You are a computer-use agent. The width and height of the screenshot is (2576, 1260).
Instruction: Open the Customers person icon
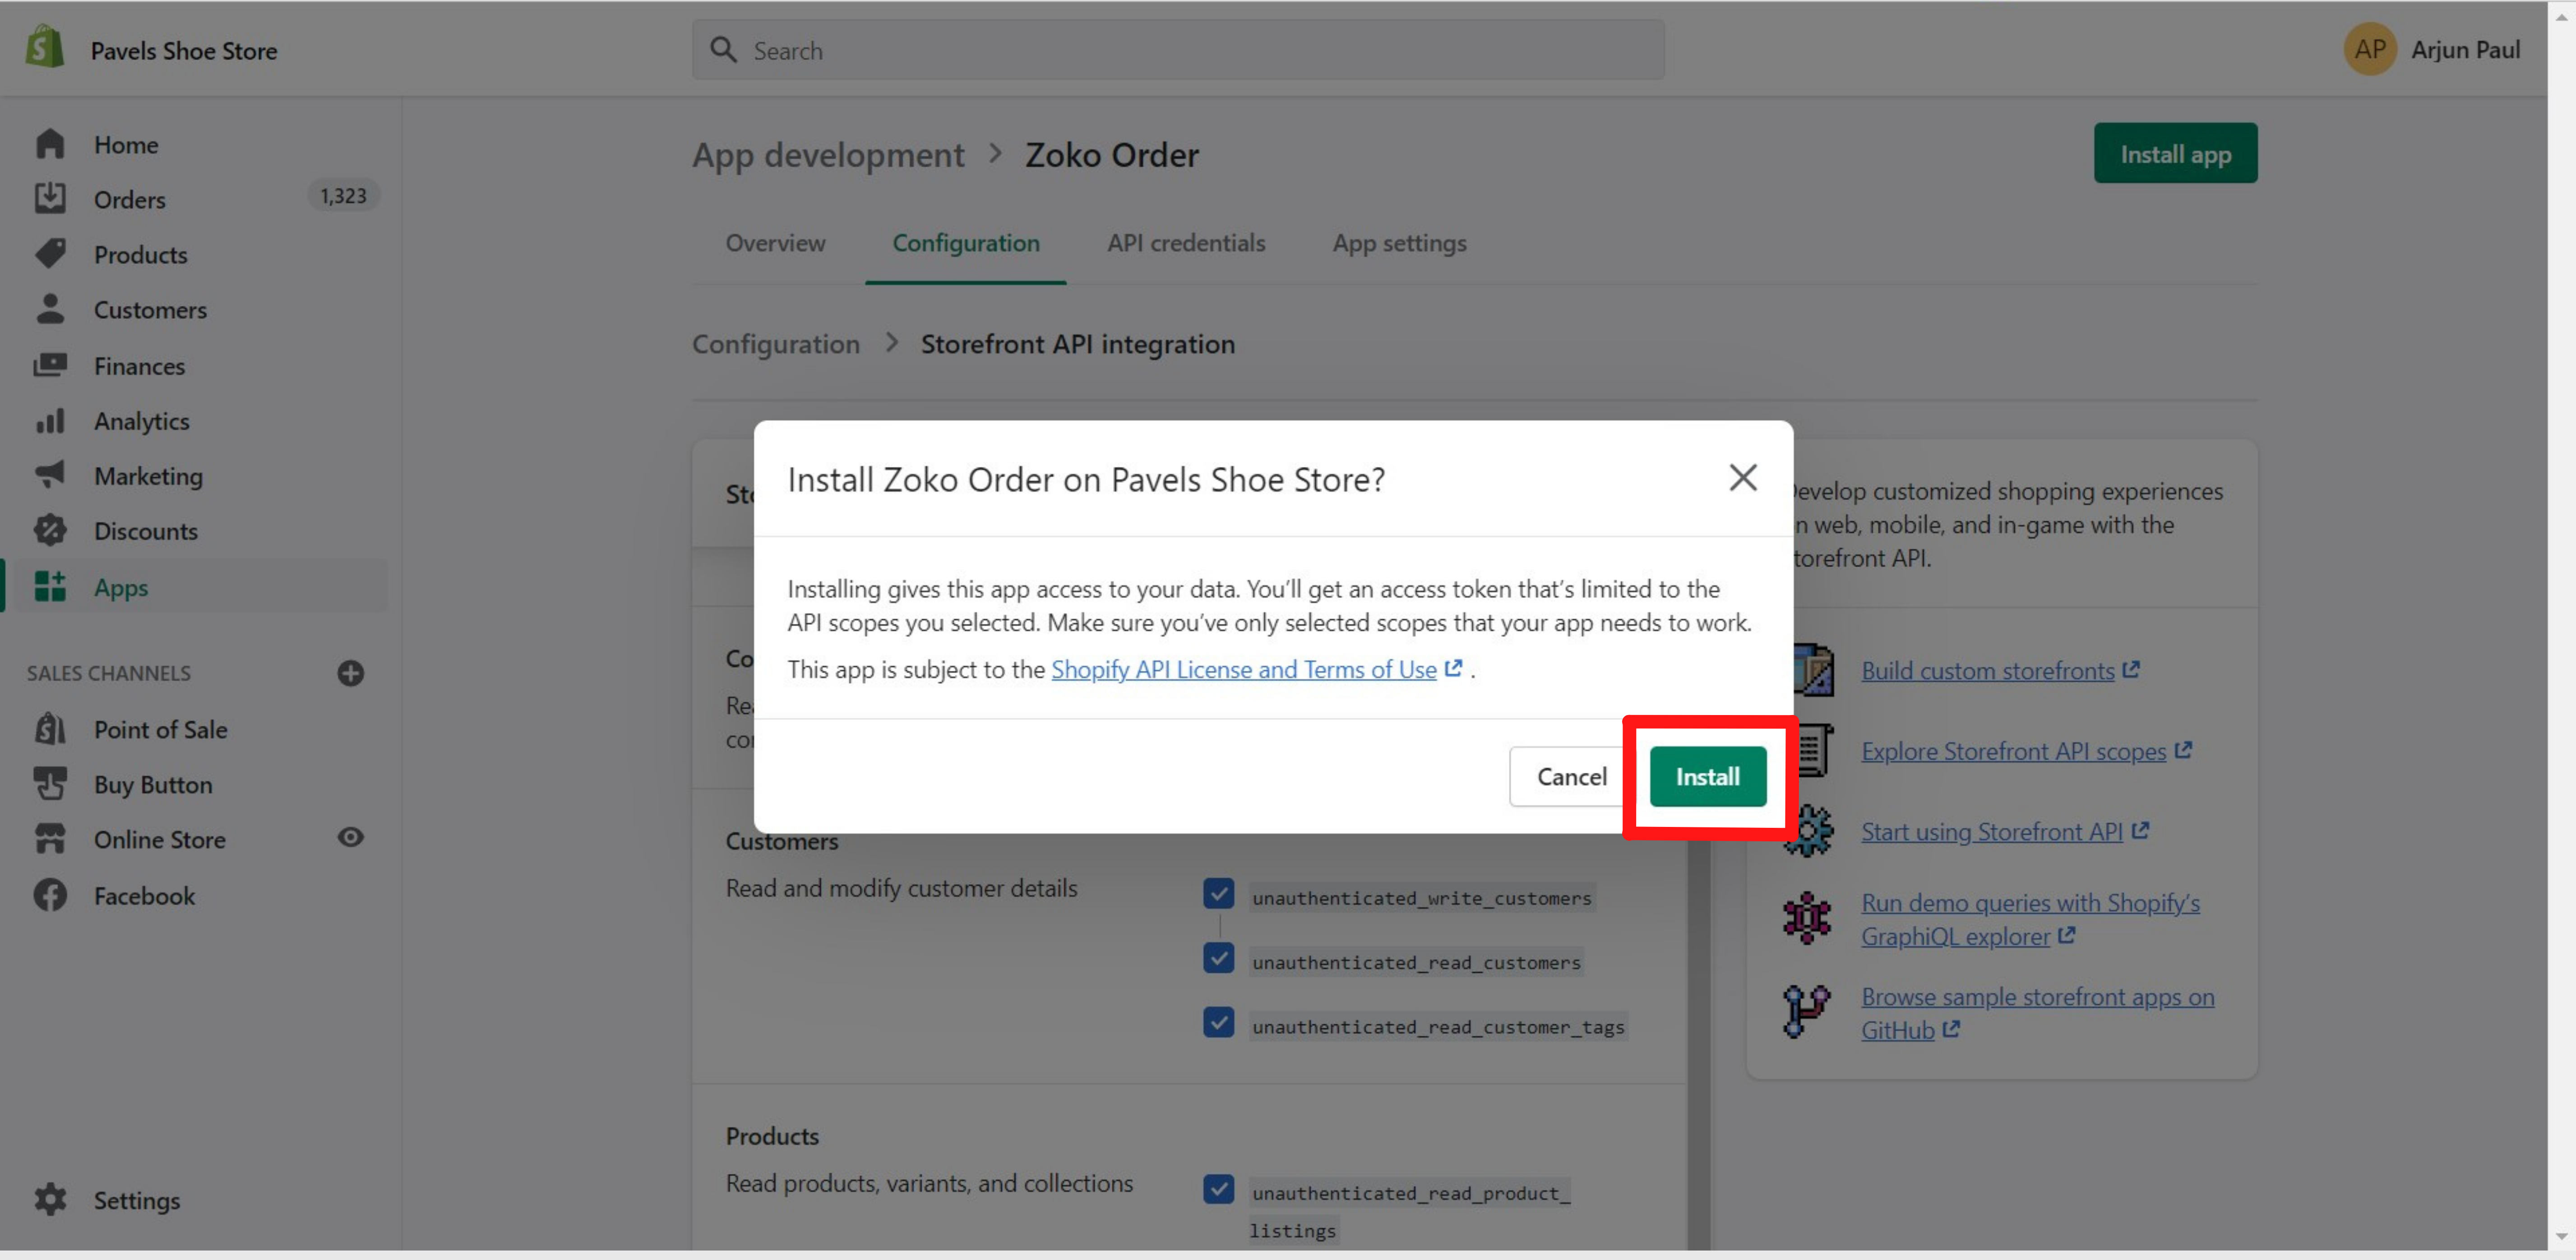[50, 309]
